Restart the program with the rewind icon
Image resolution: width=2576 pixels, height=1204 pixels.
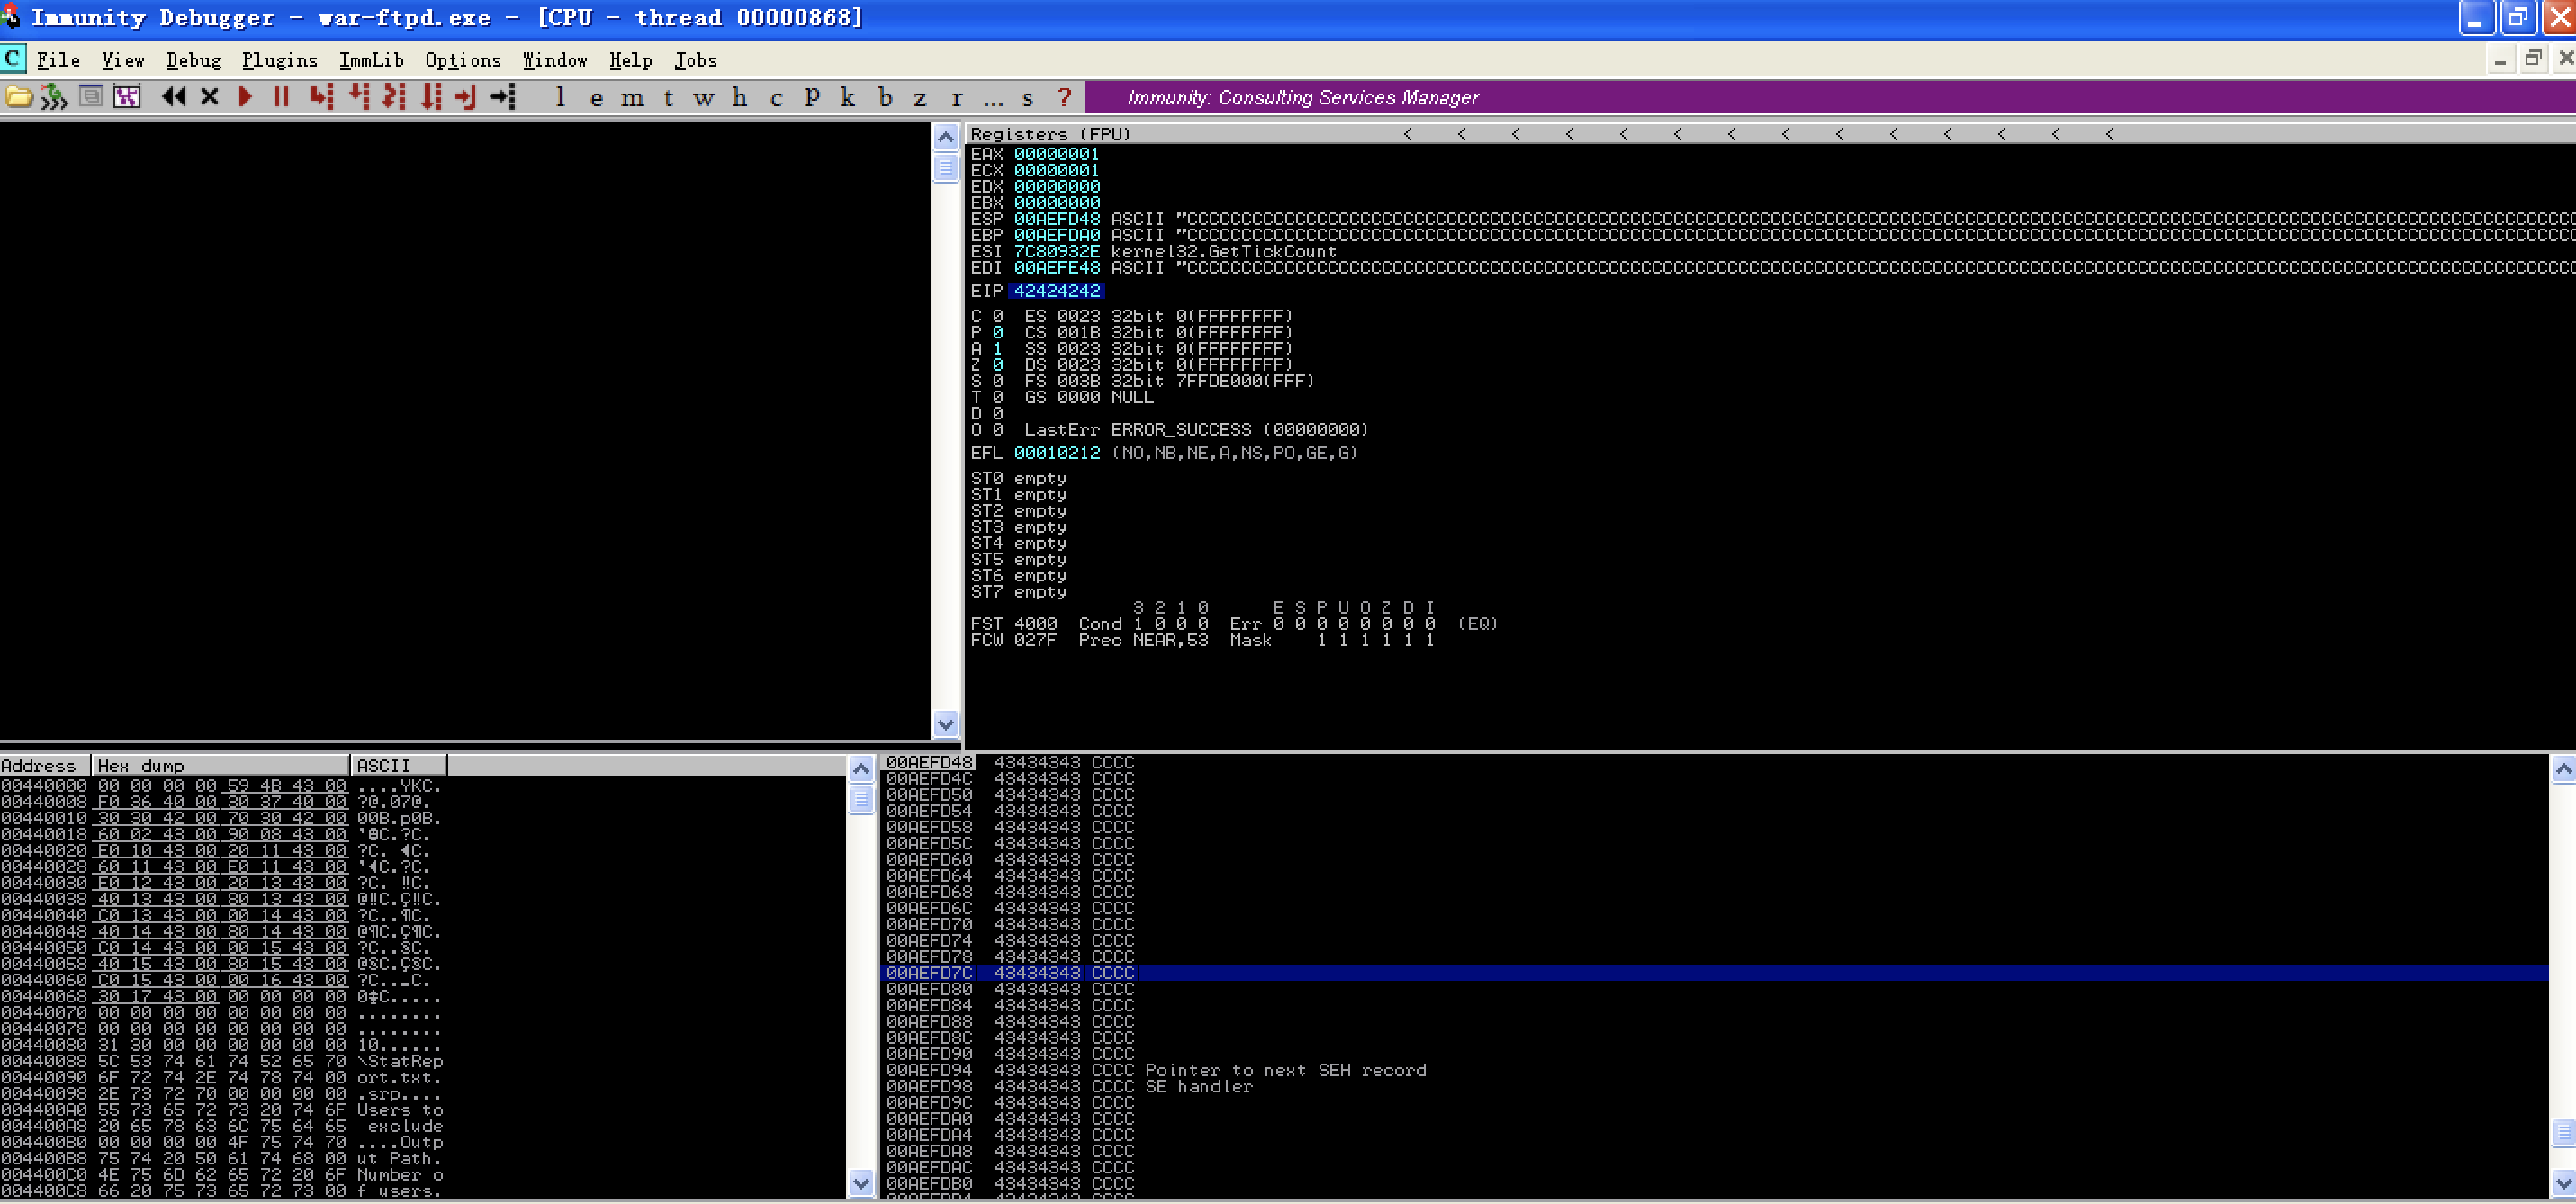(174, 97)
